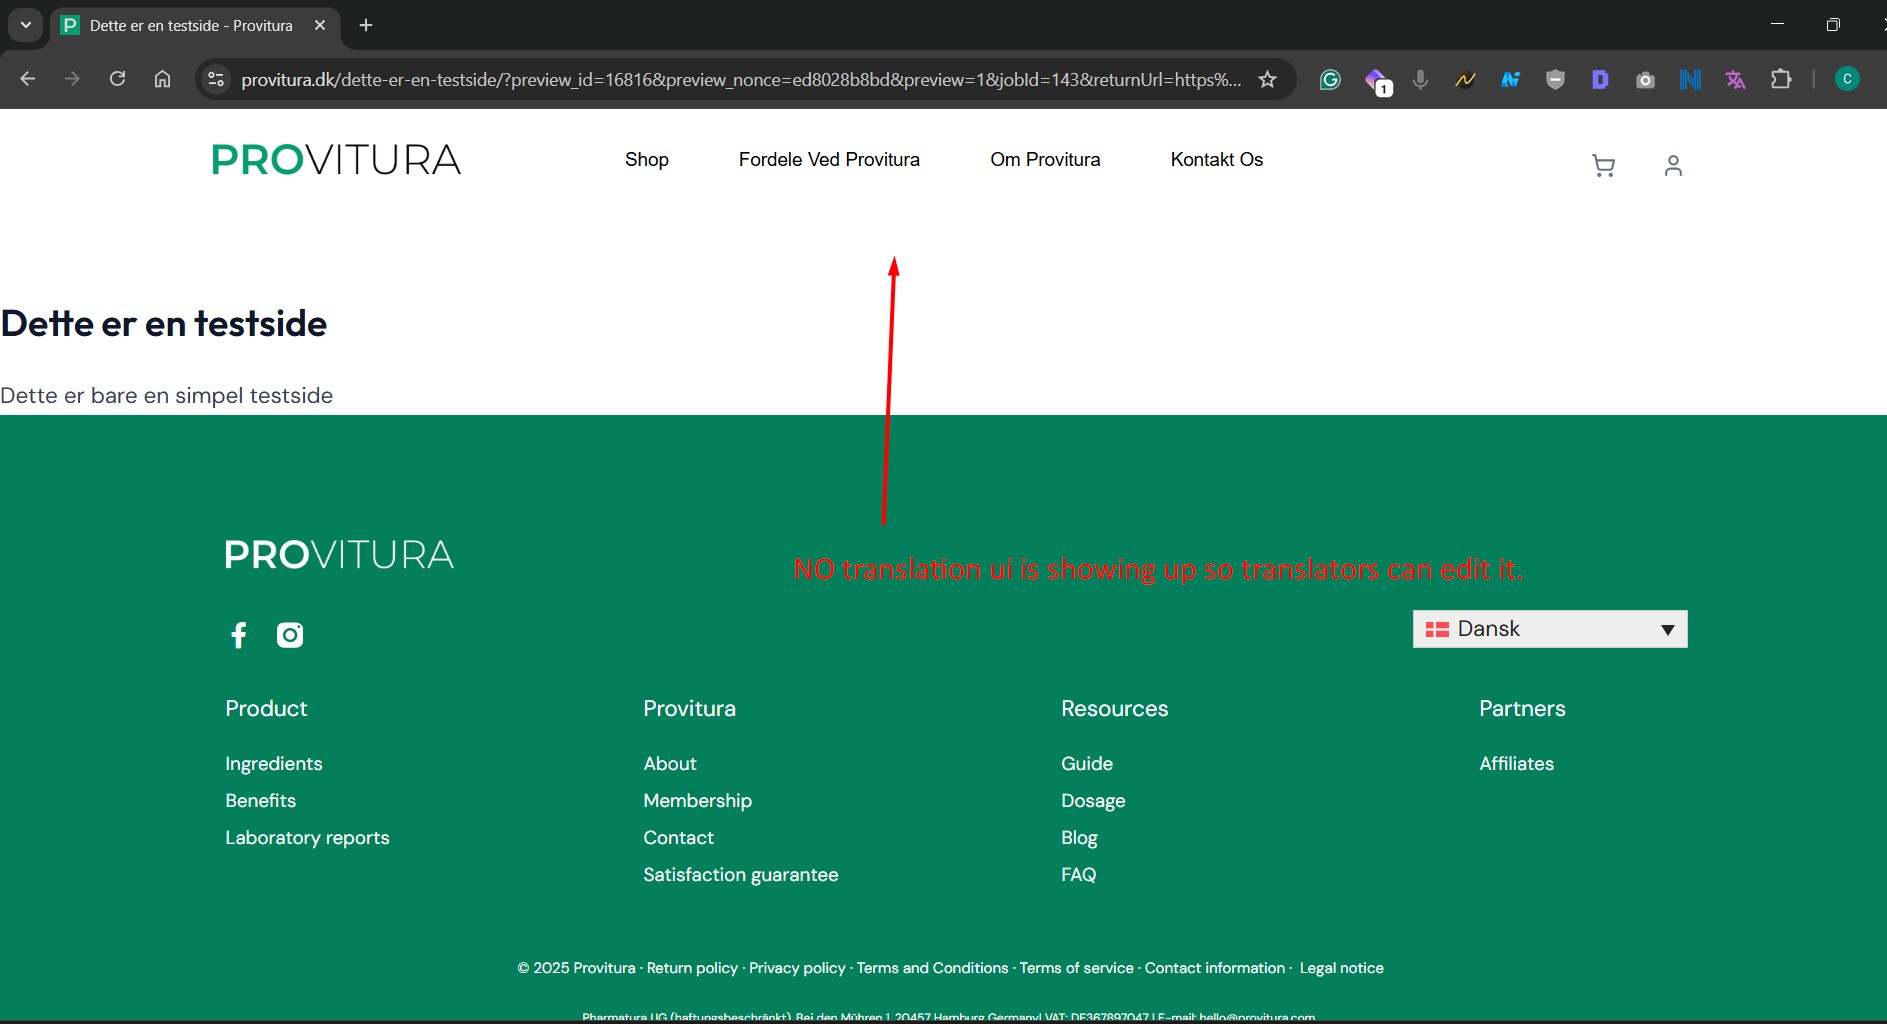
Task: Open the purple D extension
Action: pos(1600,80)
